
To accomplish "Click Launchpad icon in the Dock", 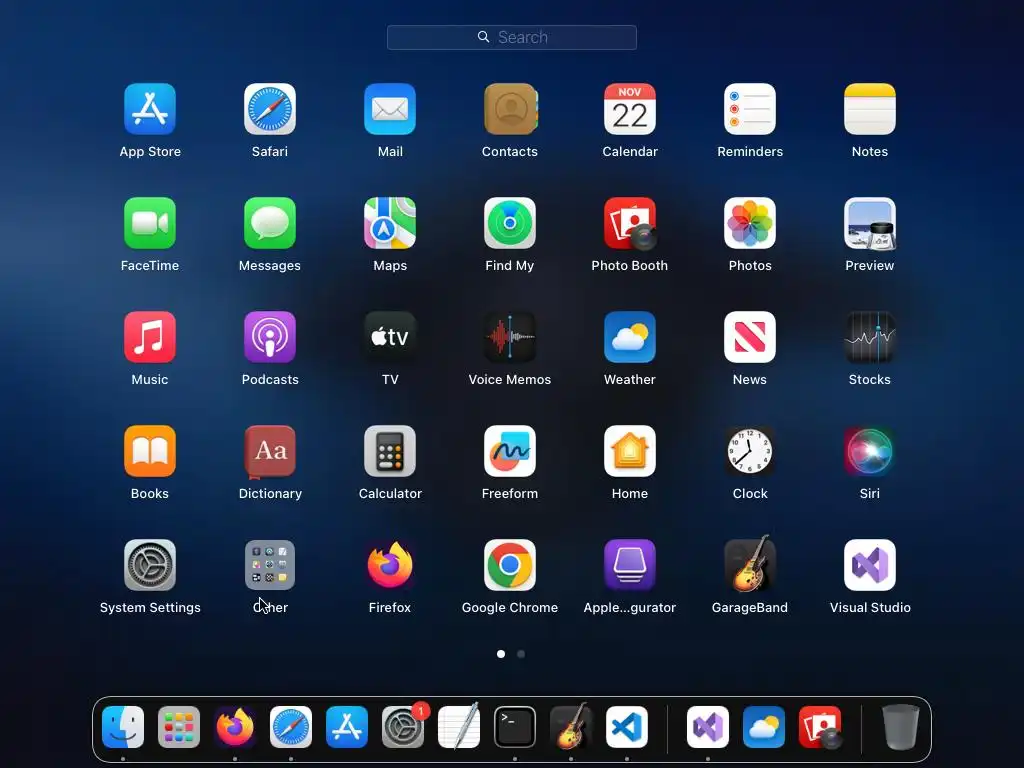I will click(x=179, y=727).
